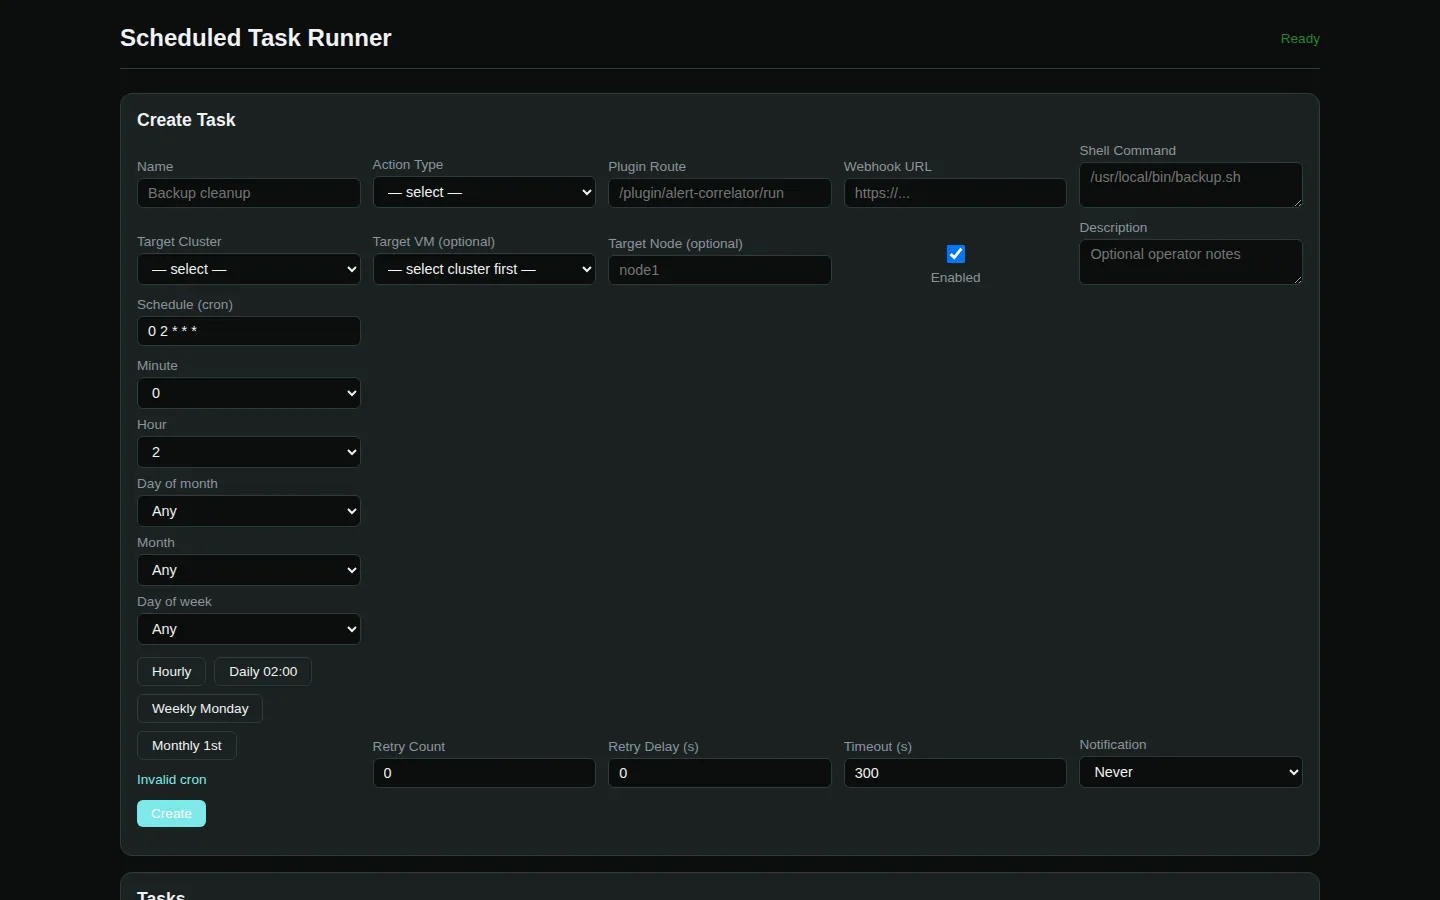
Task: Click the Retry Count field
Action: [x=484, y=773]
